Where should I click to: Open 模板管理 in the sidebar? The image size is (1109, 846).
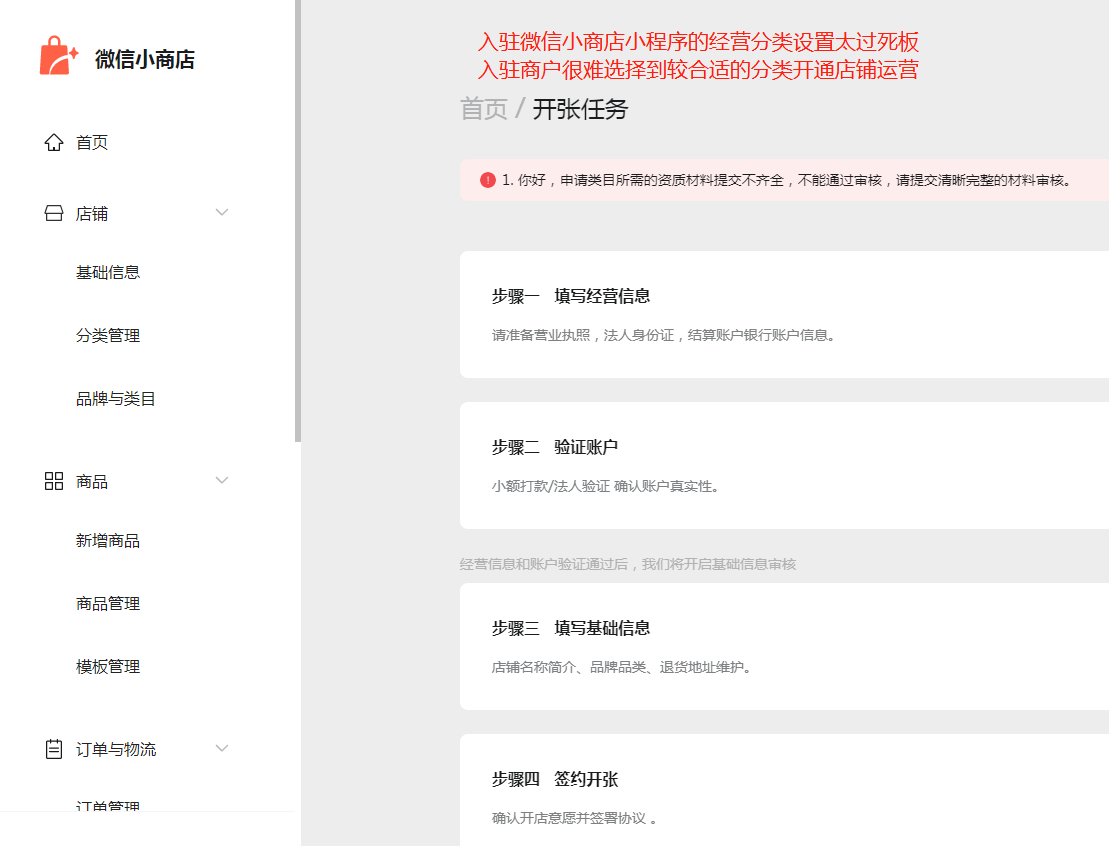(x=108, y=667)
